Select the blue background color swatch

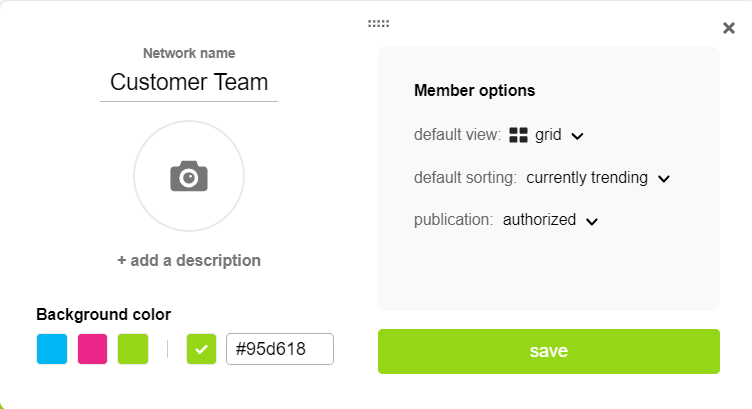52,349
